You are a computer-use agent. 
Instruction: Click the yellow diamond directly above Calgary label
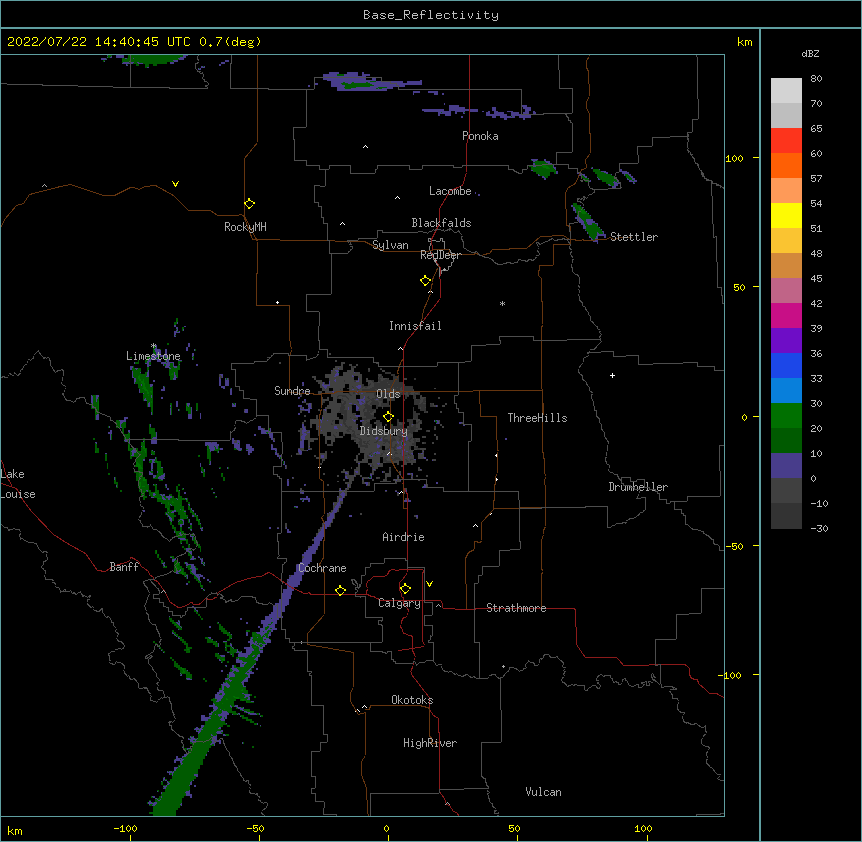pos(405,589)
